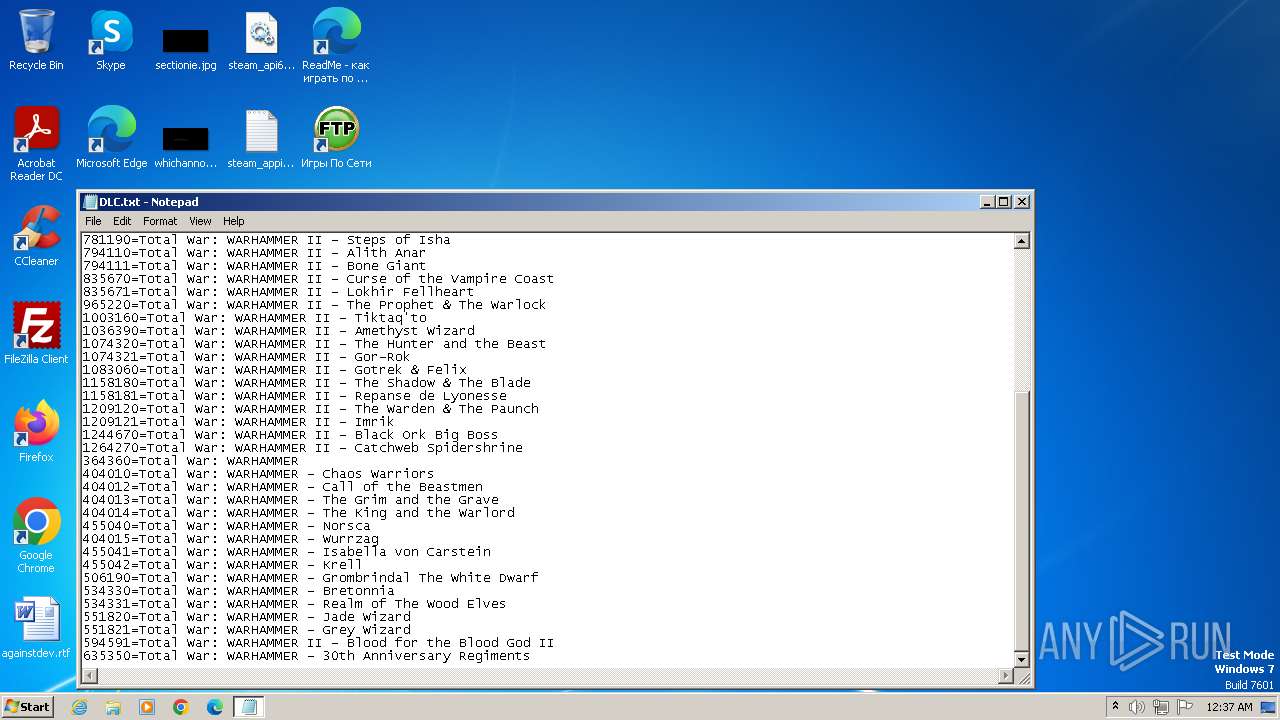Open FileZilla Client shortcut
This screenshot has height=720, width=1280.
[37, 334]
